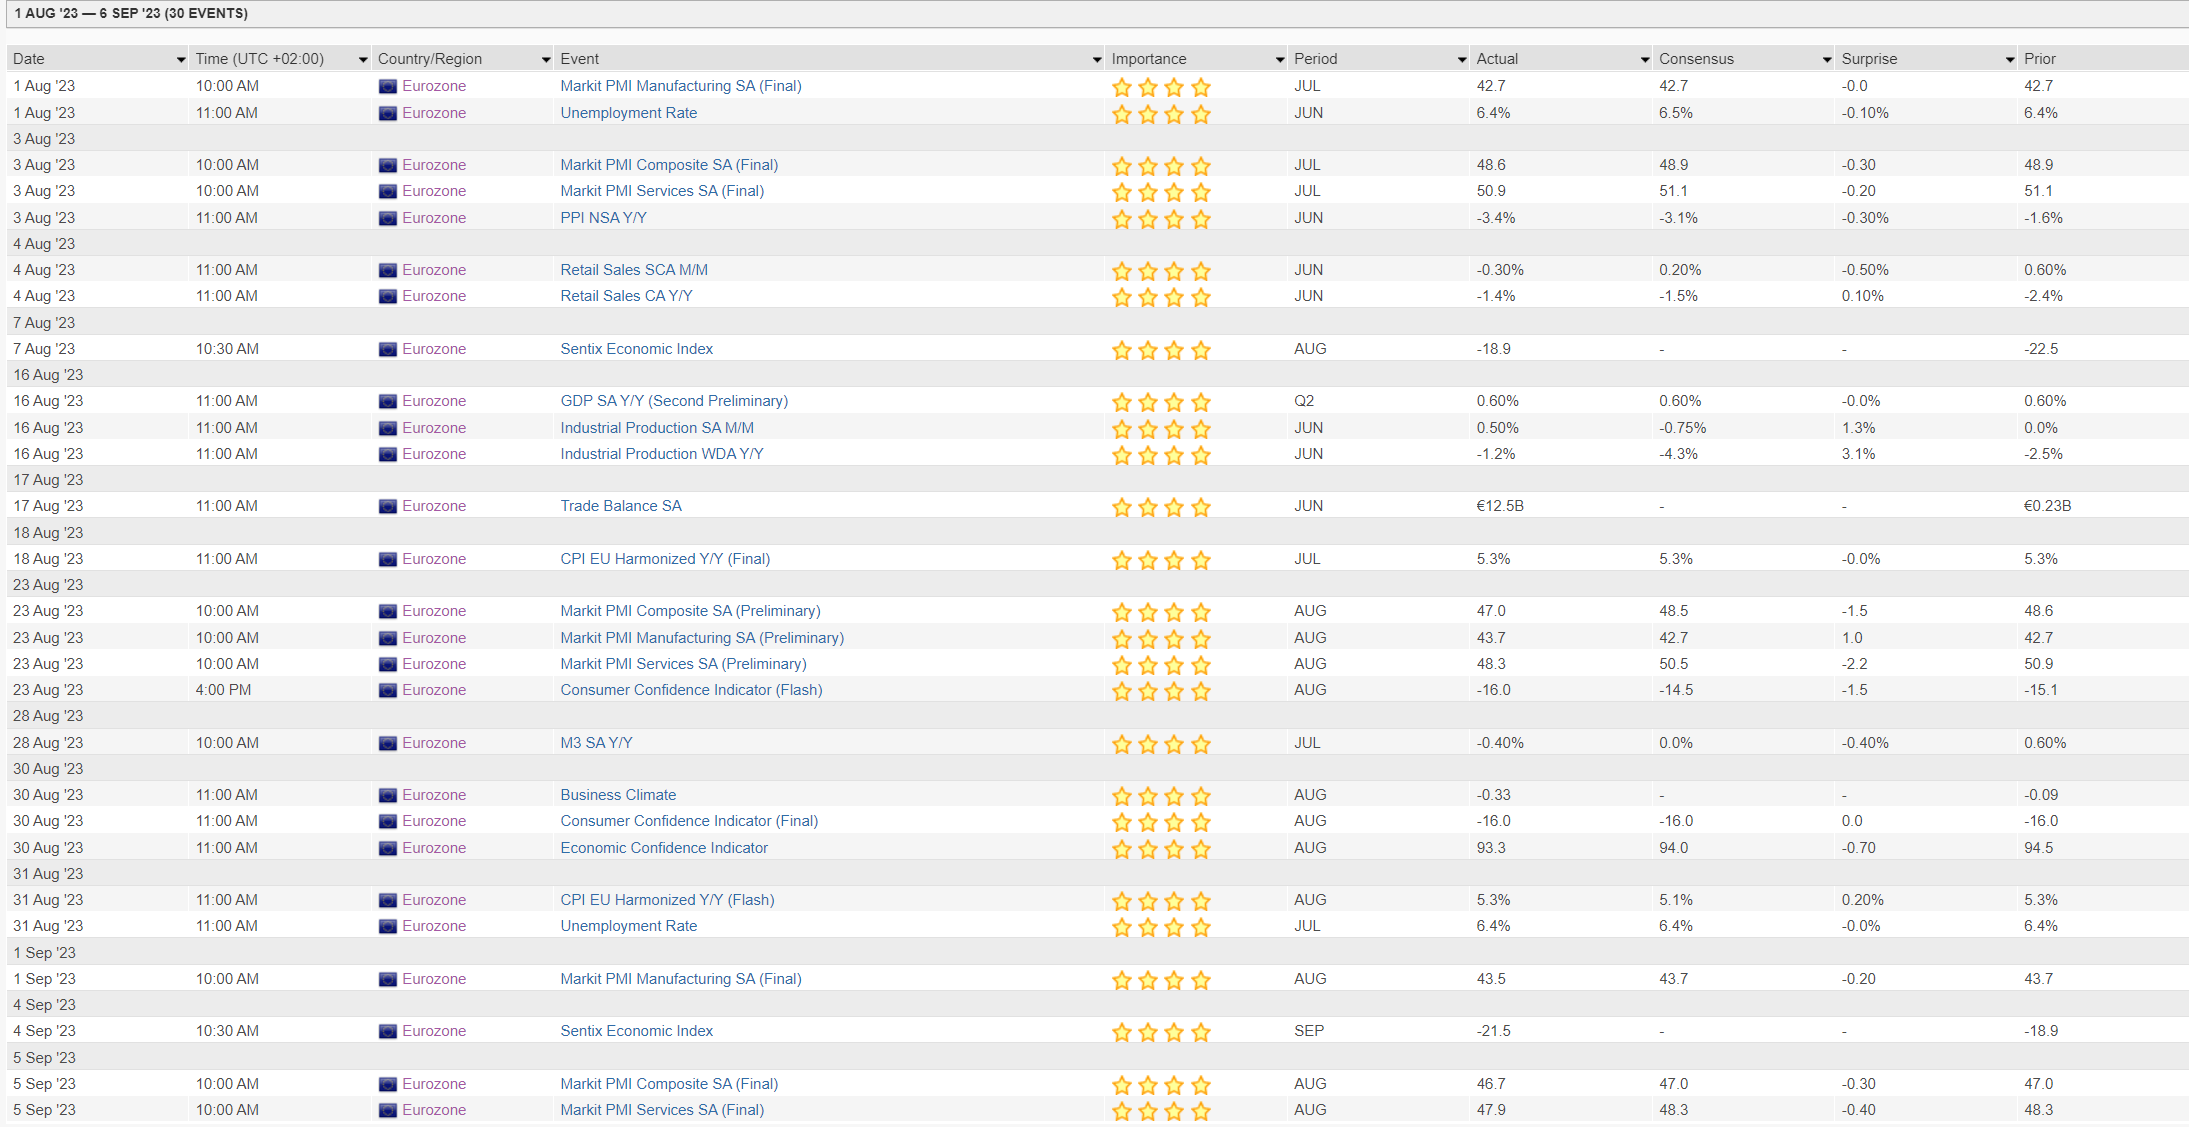Viewport: 2189px width, 1127px height.
Task: Click the Eurozone flag icon in the Trade Balance SA row
Action: tap(388, 507)
